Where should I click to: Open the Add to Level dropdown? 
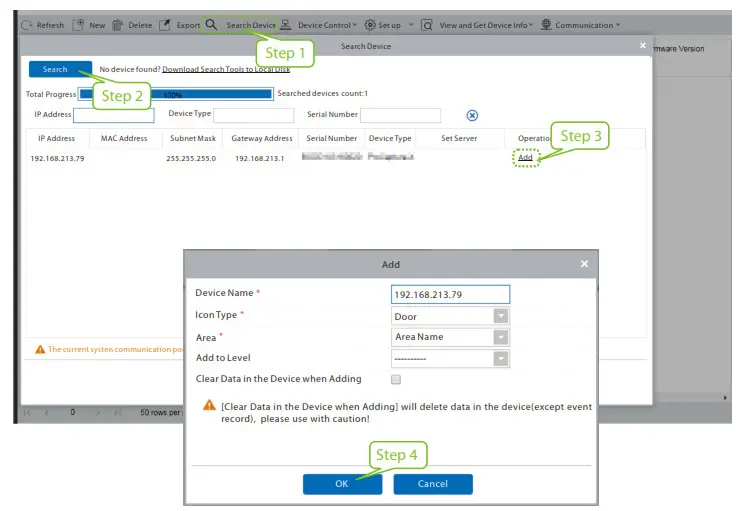(500, 358)
